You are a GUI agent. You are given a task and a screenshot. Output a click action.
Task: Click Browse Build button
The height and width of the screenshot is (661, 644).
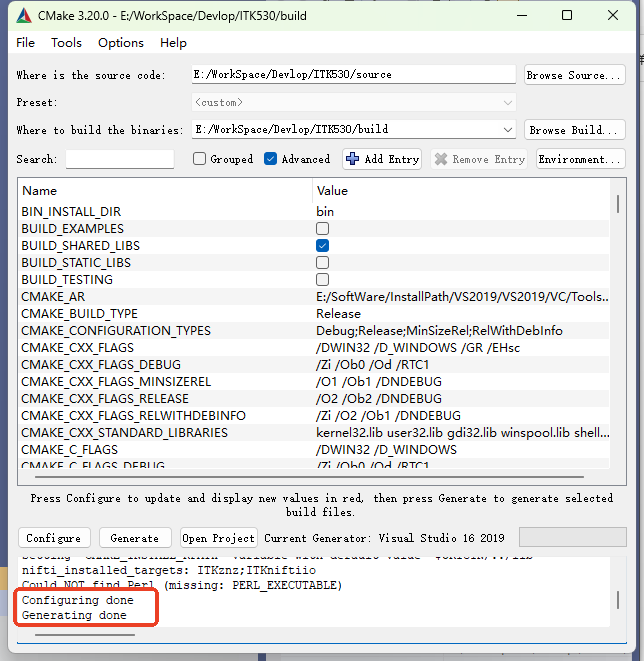(574, 130)
